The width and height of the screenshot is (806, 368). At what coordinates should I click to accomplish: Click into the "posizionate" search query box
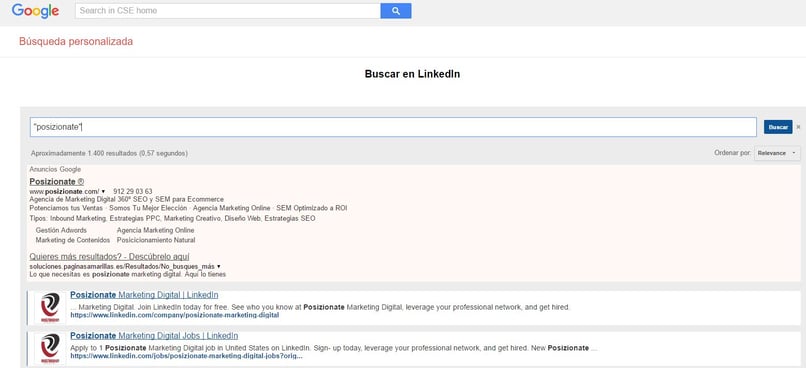393,127
